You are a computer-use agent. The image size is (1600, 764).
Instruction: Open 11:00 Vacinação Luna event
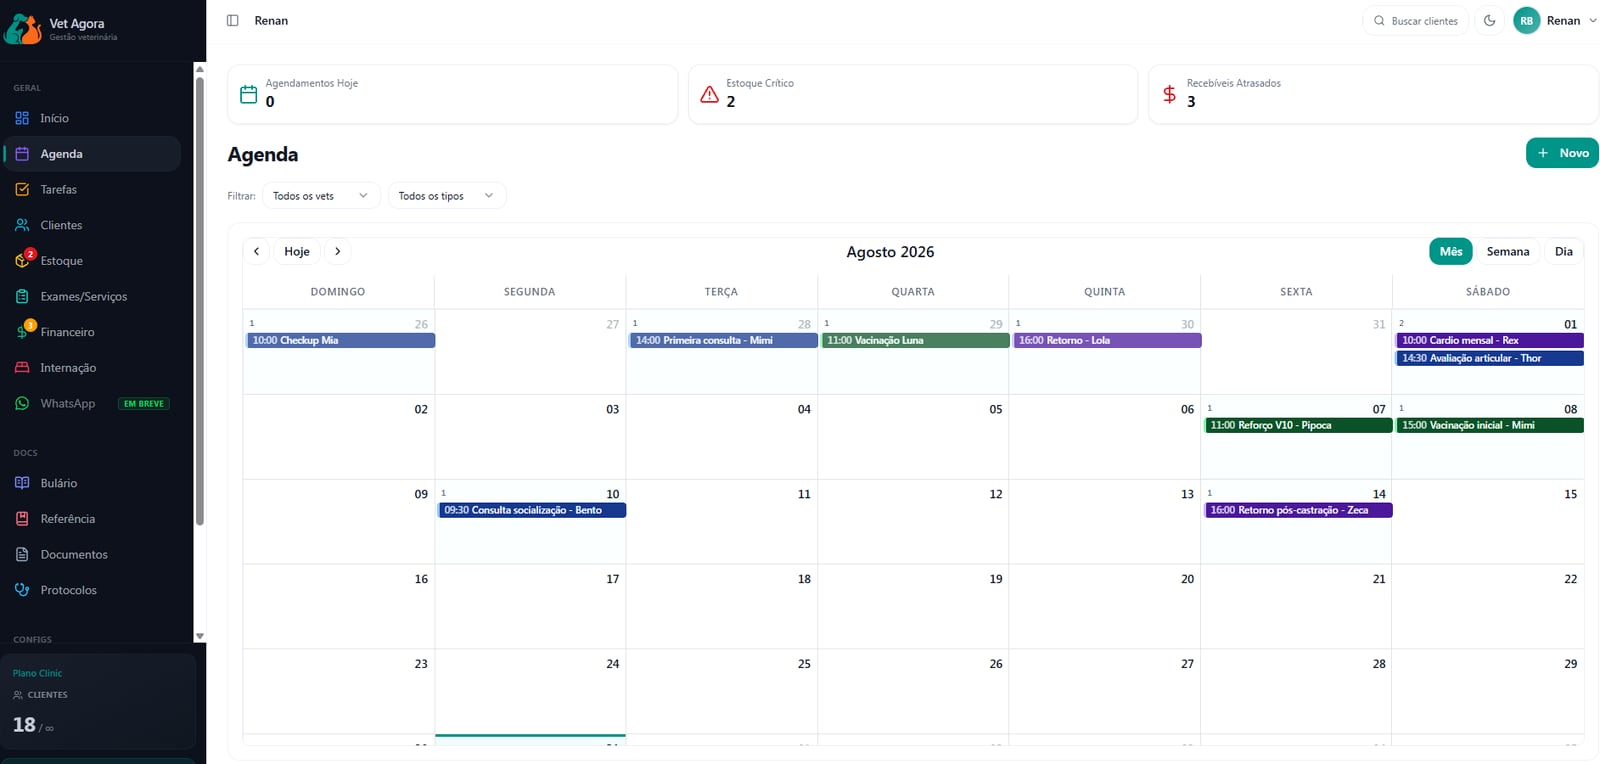(x=916, y=340)
